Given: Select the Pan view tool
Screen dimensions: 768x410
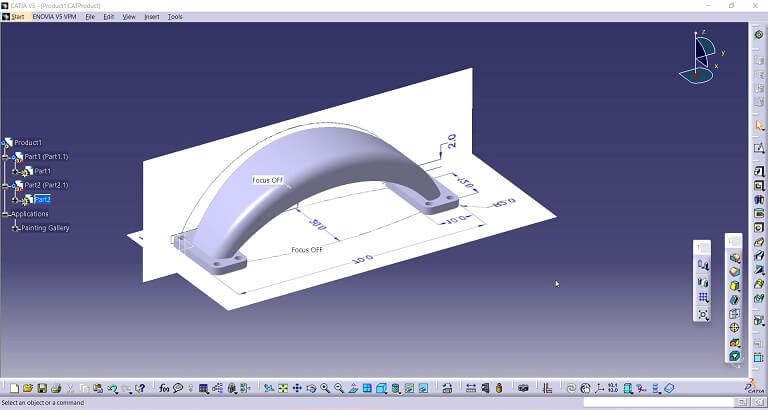Looking at the screenshot, I should [297, 388].
